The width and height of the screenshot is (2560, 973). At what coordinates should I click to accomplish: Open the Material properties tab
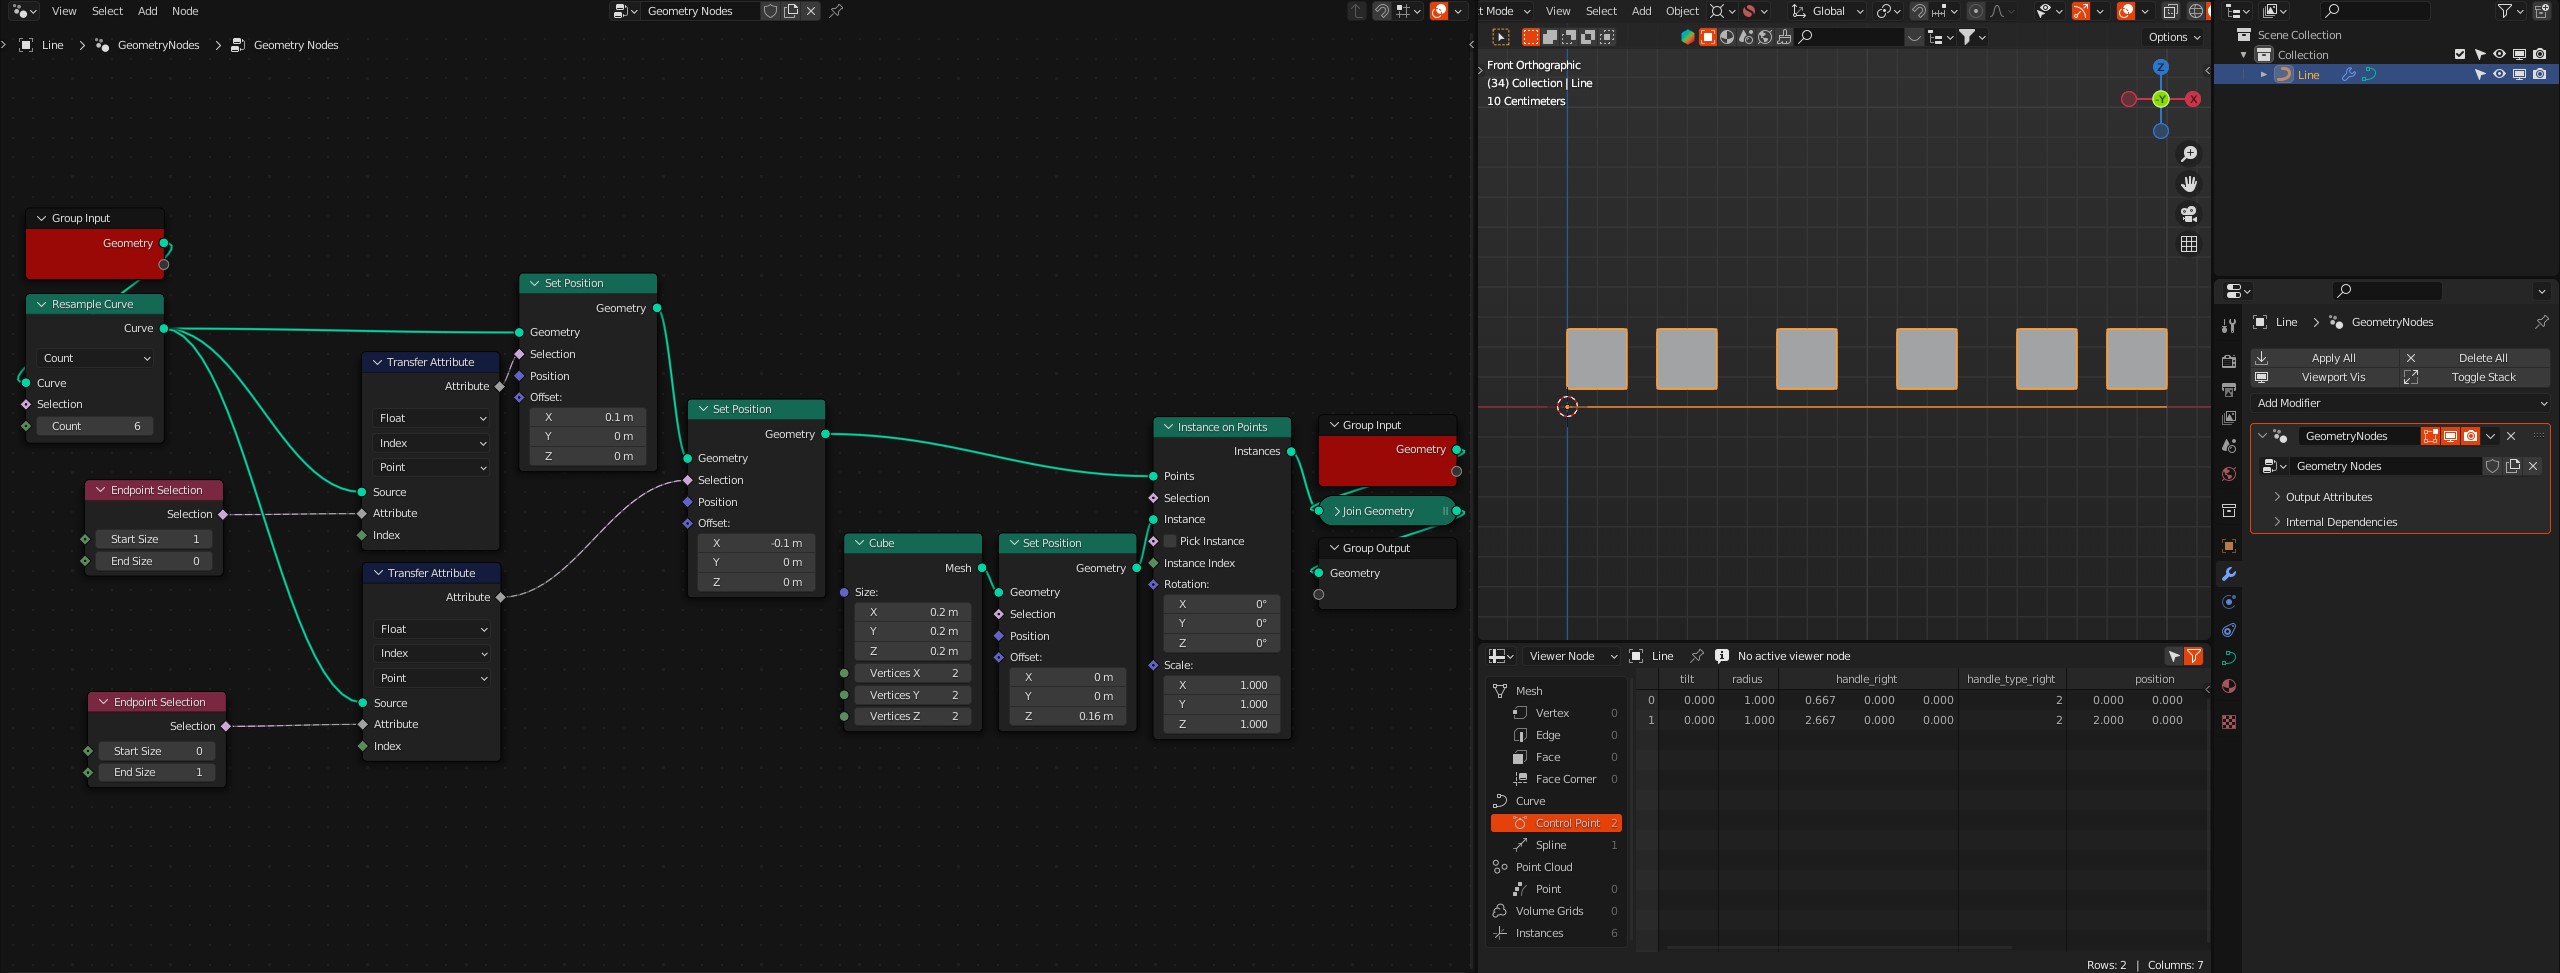click(2228, 685)
